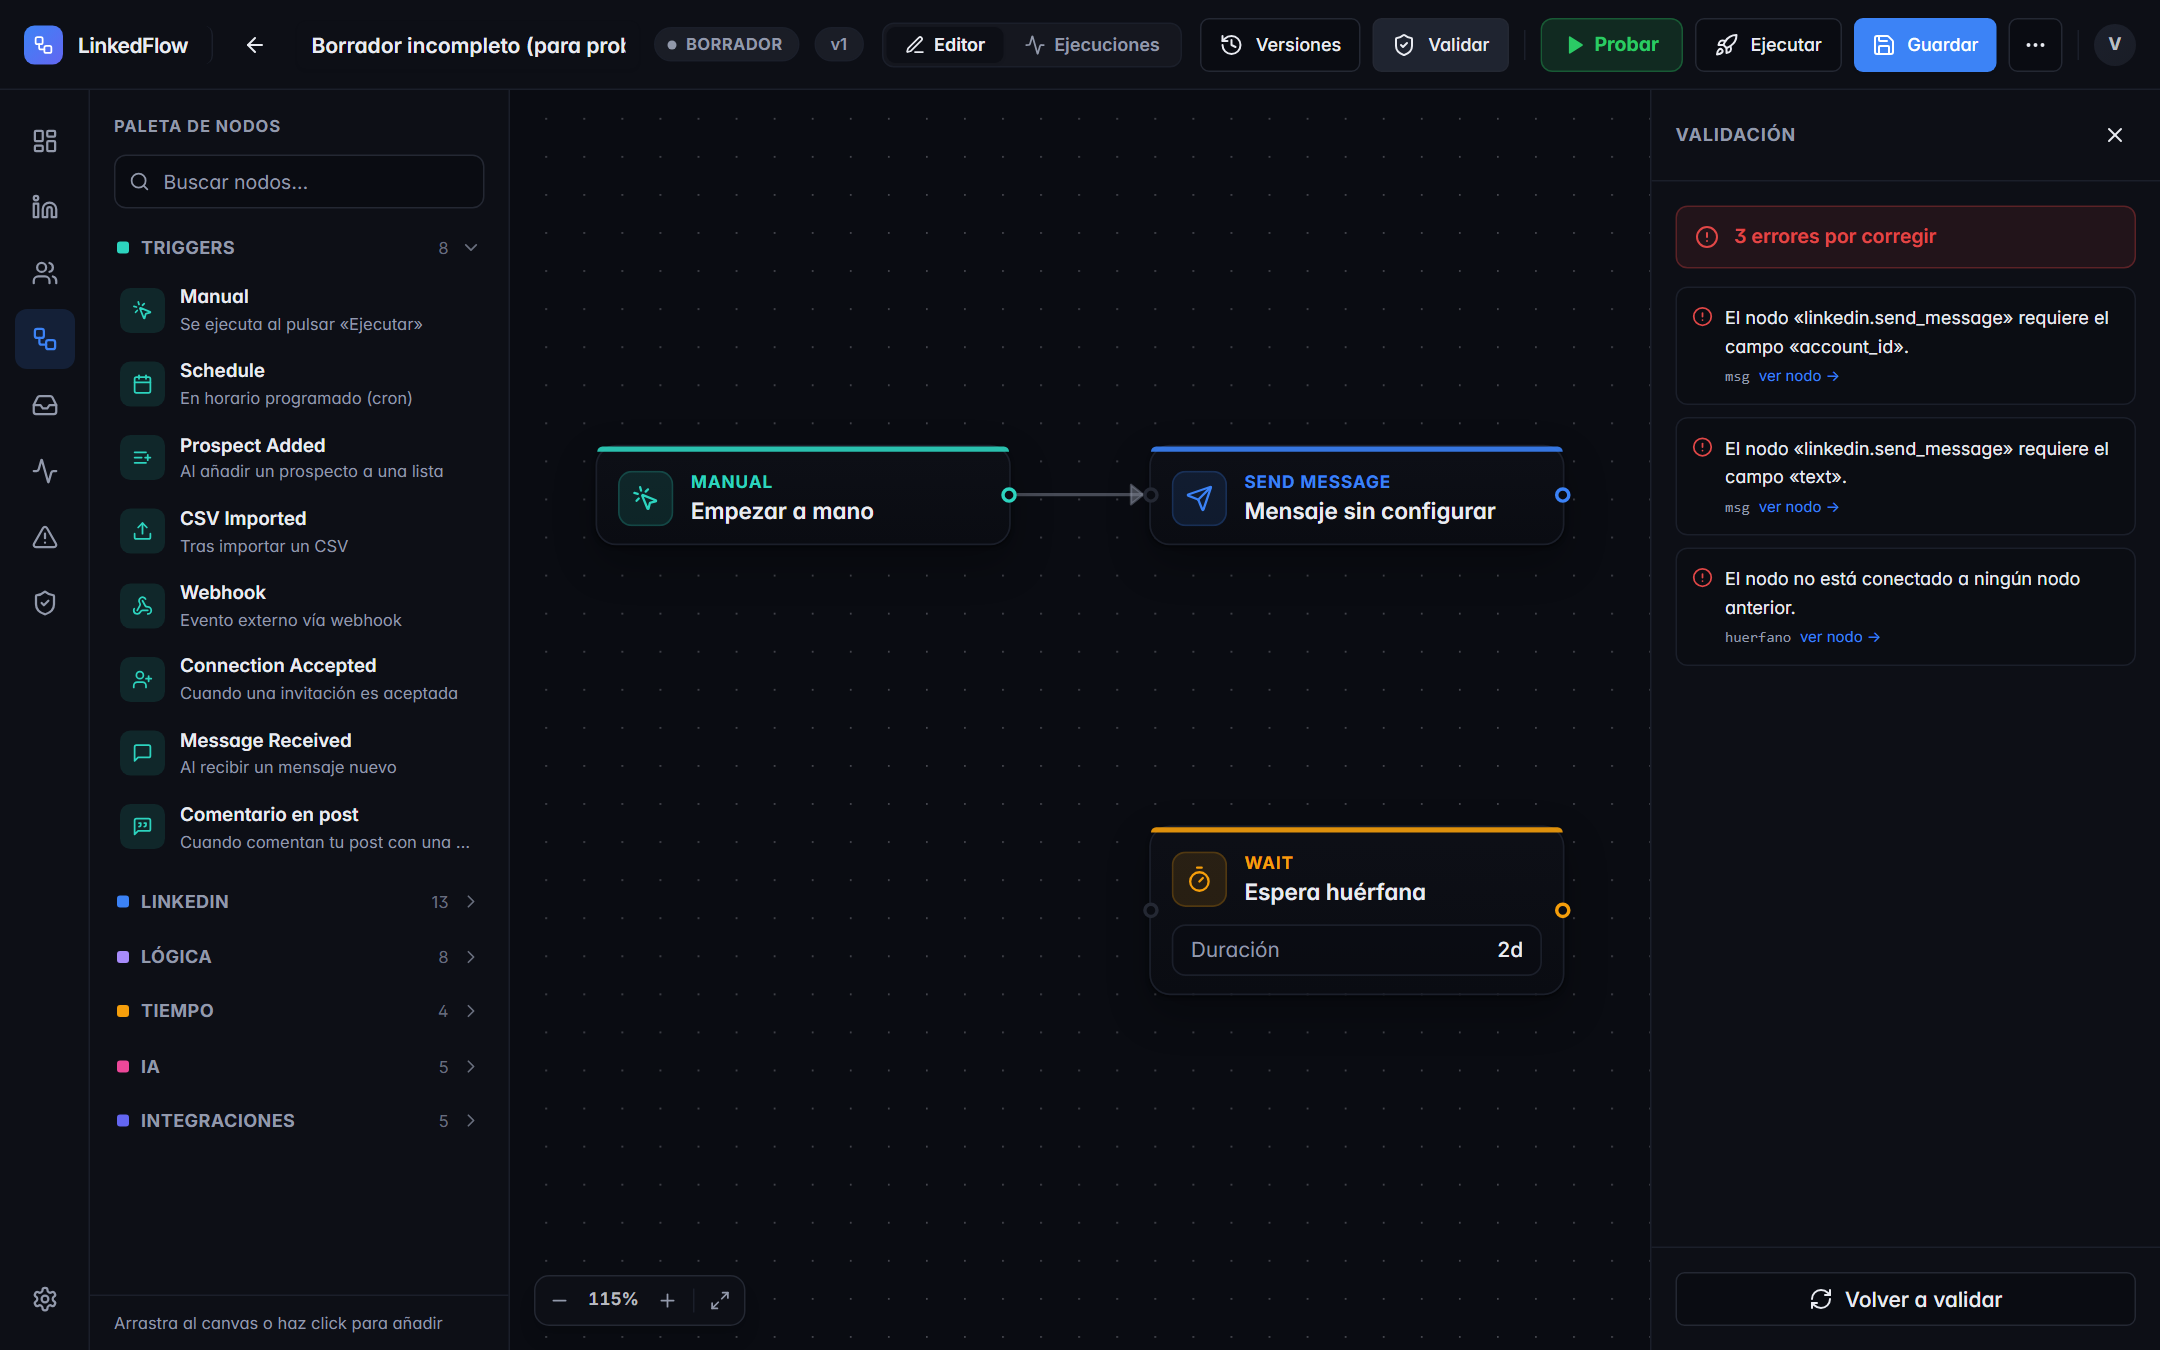Image resolution: width=2160 pixels, height=1350 pixels.
Task: Click the '3 errores por corregir' banner
Action: tap(1905, 237)
